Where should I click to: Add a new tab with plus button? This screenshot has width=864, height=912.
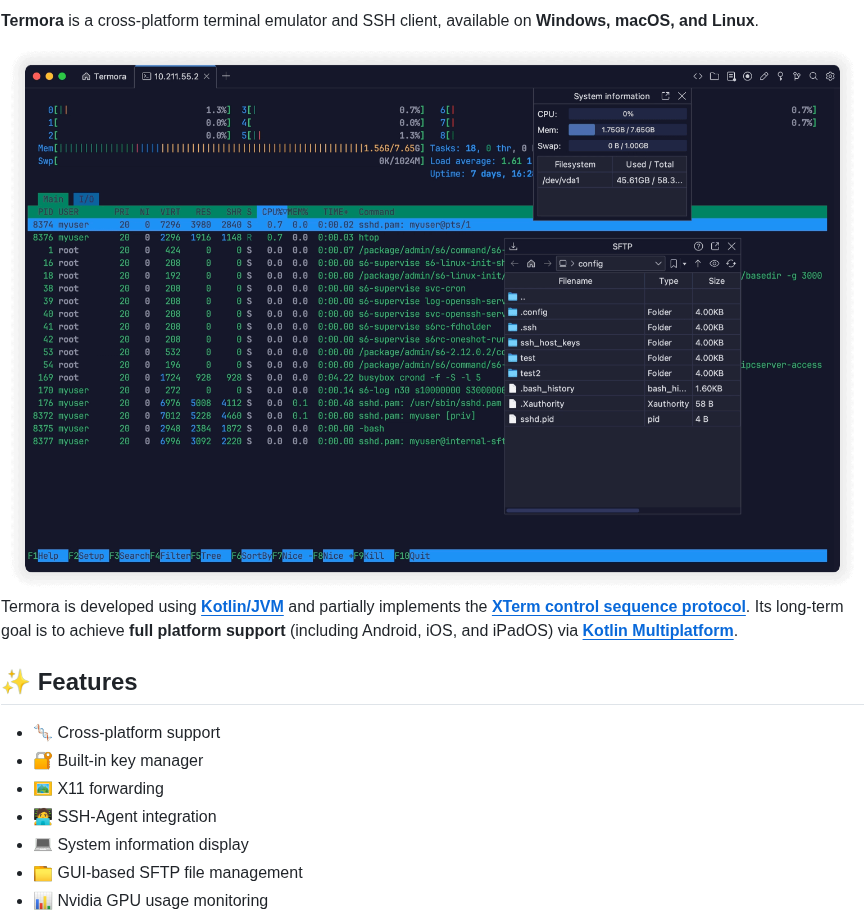(226, 76)
